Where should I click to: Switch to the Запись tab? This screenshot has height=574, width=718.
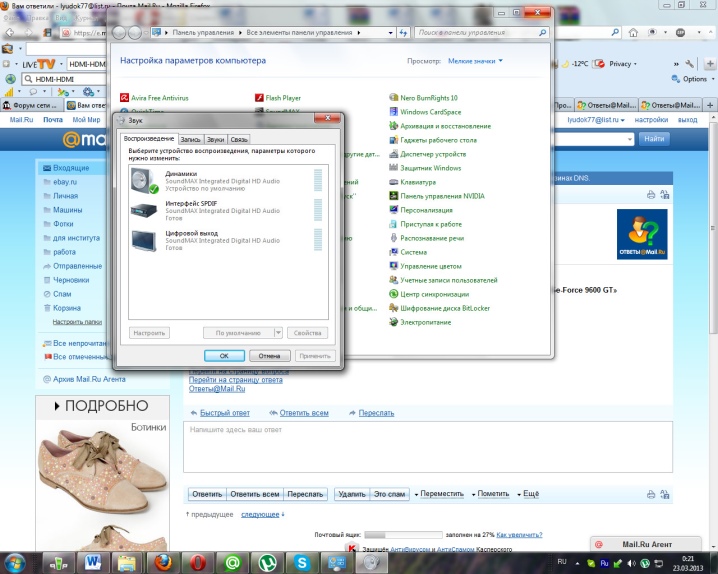point(190,140)
